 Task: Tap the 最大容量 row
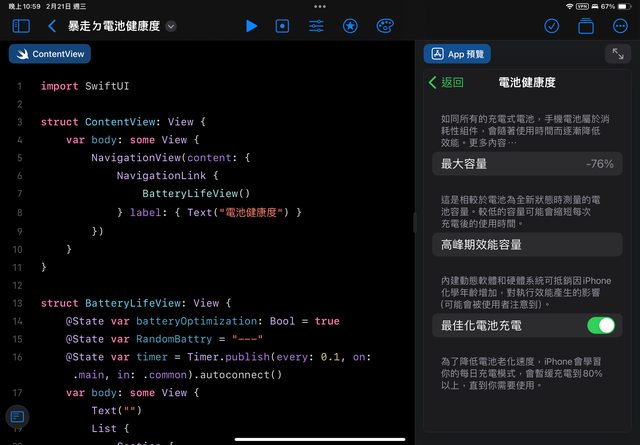(527, 163)
